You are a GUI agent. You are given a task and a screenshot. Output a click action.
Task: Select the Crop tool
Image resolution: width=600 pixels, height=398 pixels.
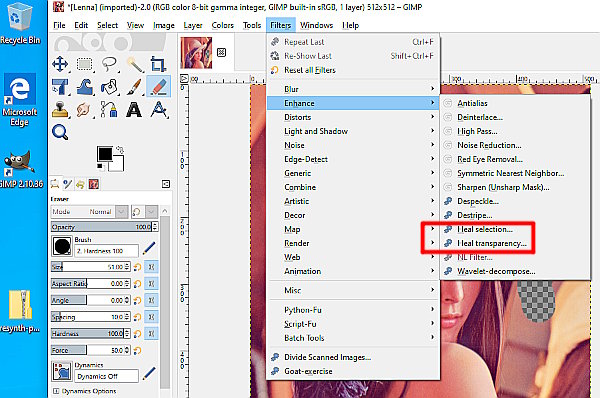point(158,64)
